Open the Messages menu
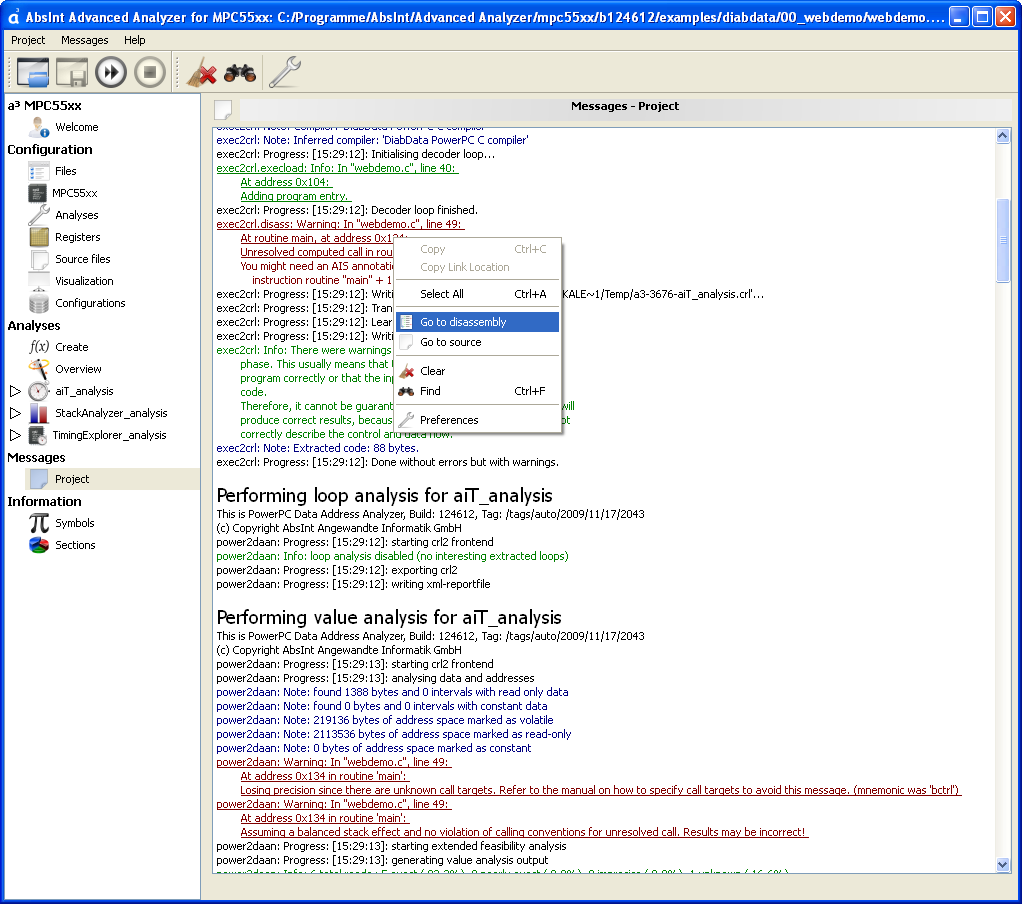 85,40
